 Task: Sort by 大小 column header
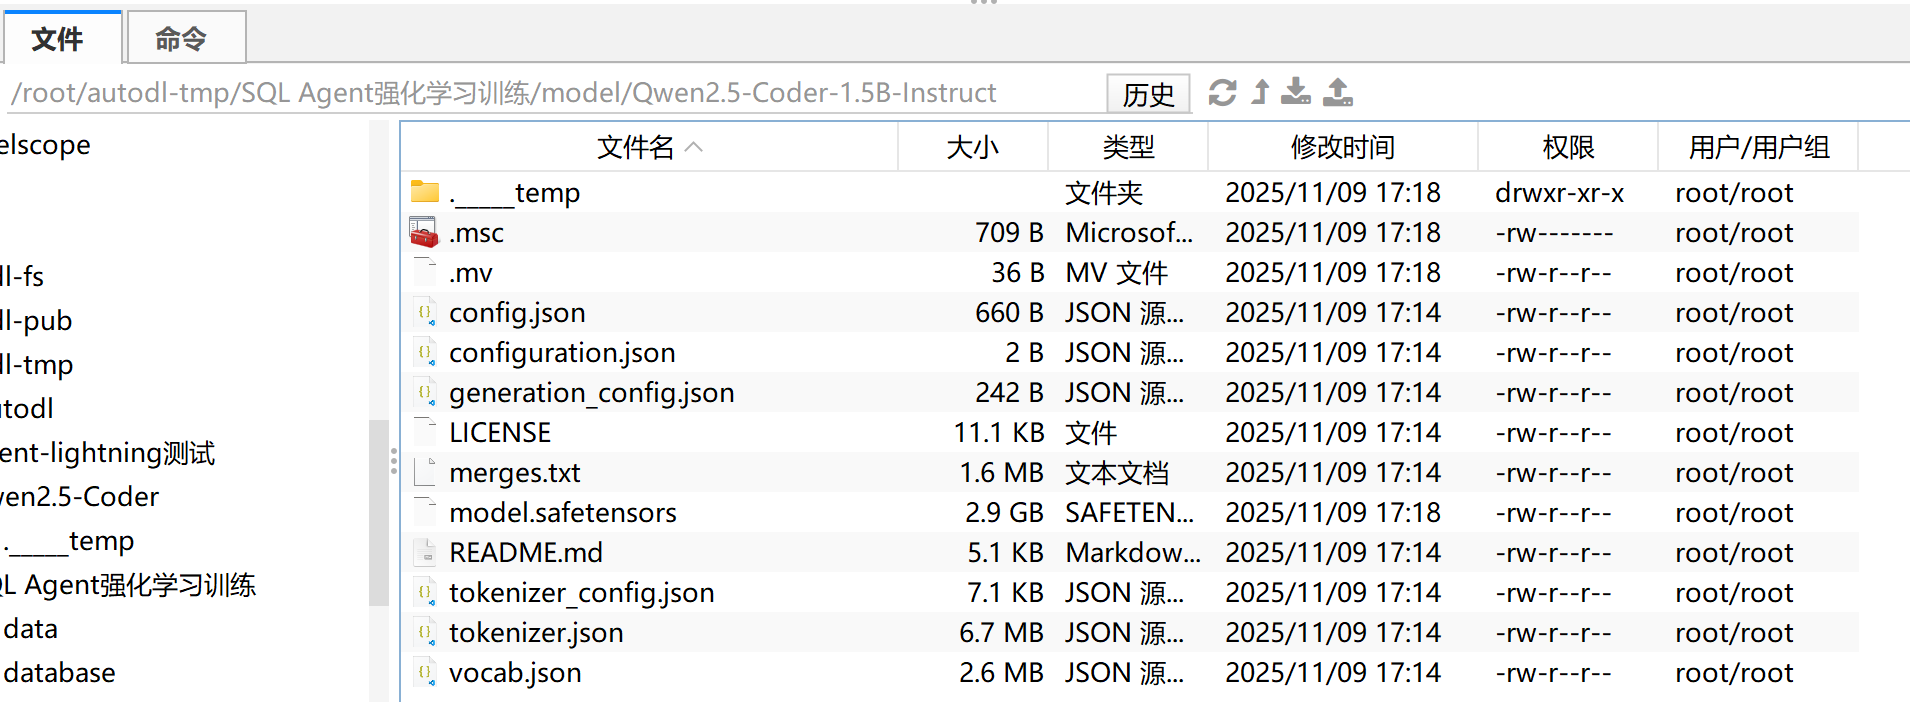click(973, 147)
